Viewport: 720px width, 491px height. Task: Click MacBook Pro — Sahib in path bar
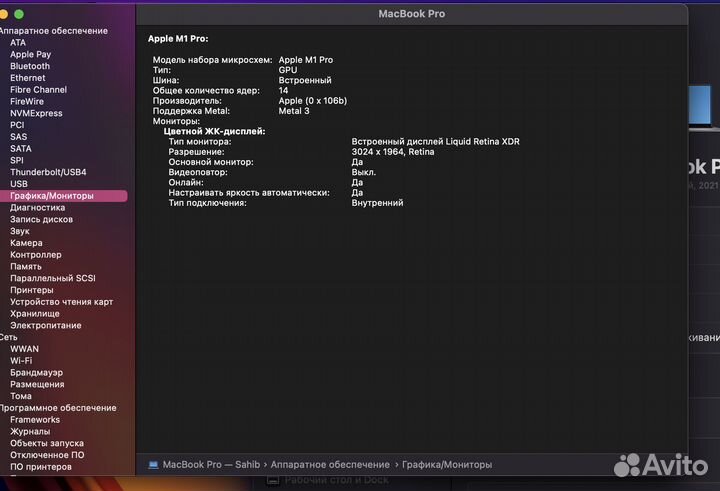(x=211, y=465)
